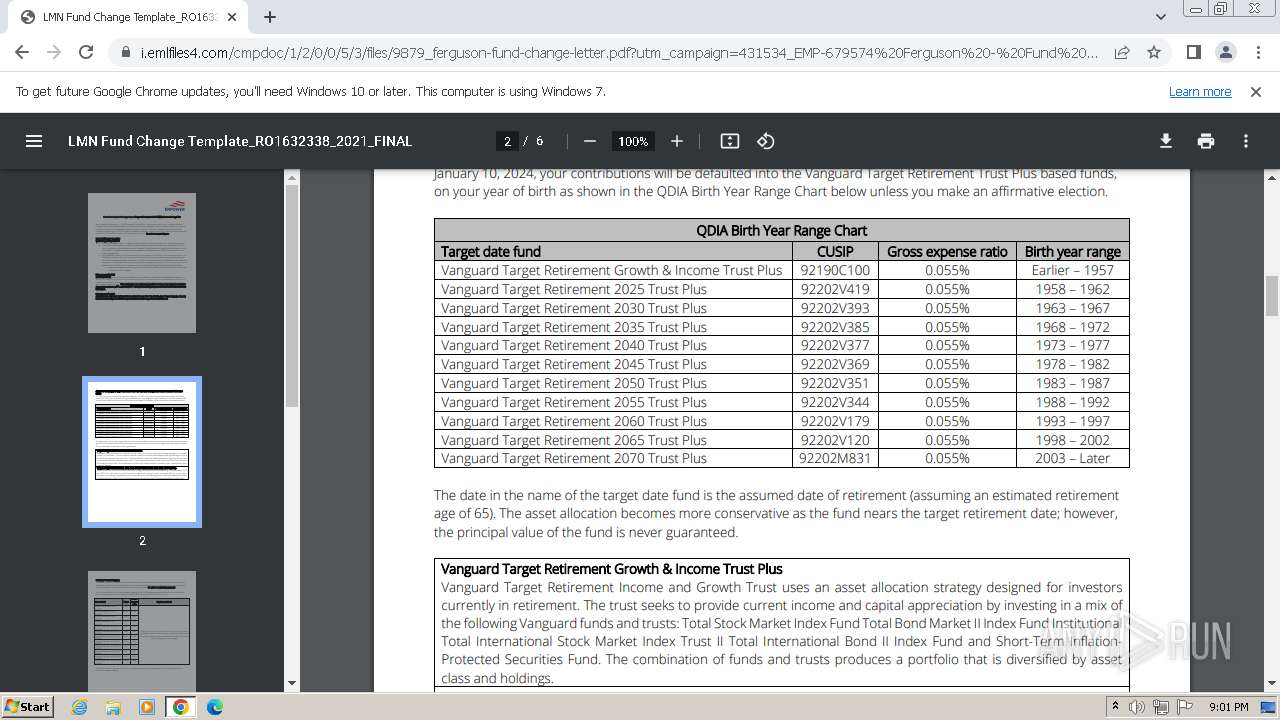Open the Windows Start menu
The height and width of the screenshot is (720, 1280).
[x=28, y=707]
